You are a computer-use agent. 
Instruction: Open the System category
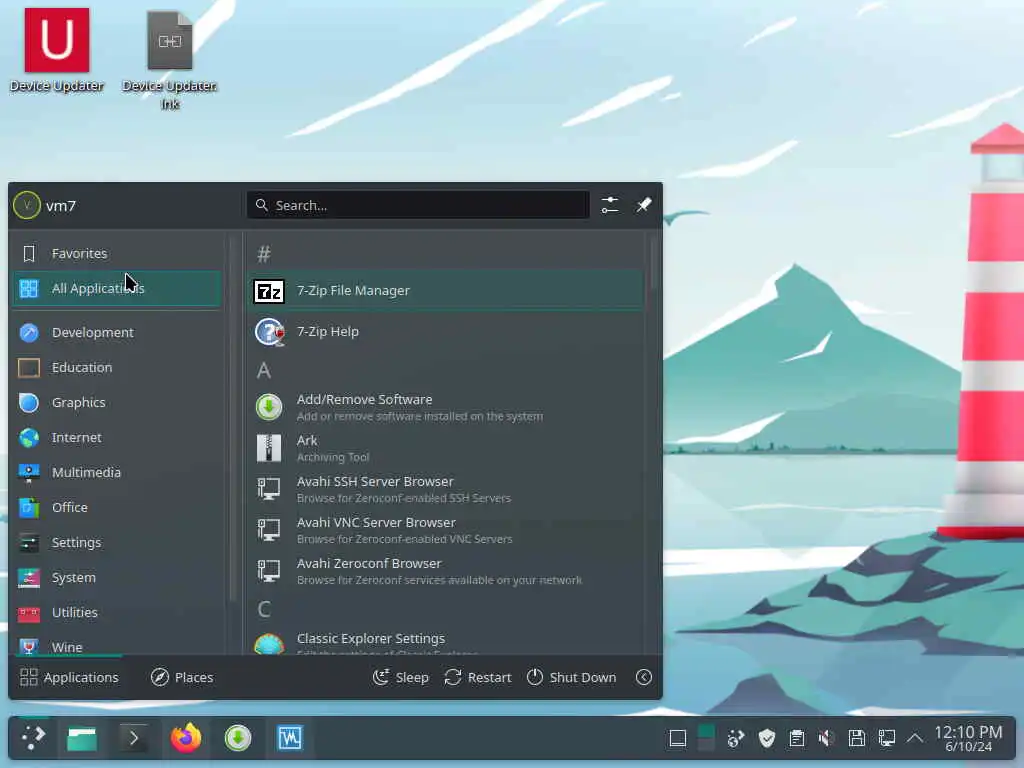point(117,578)
